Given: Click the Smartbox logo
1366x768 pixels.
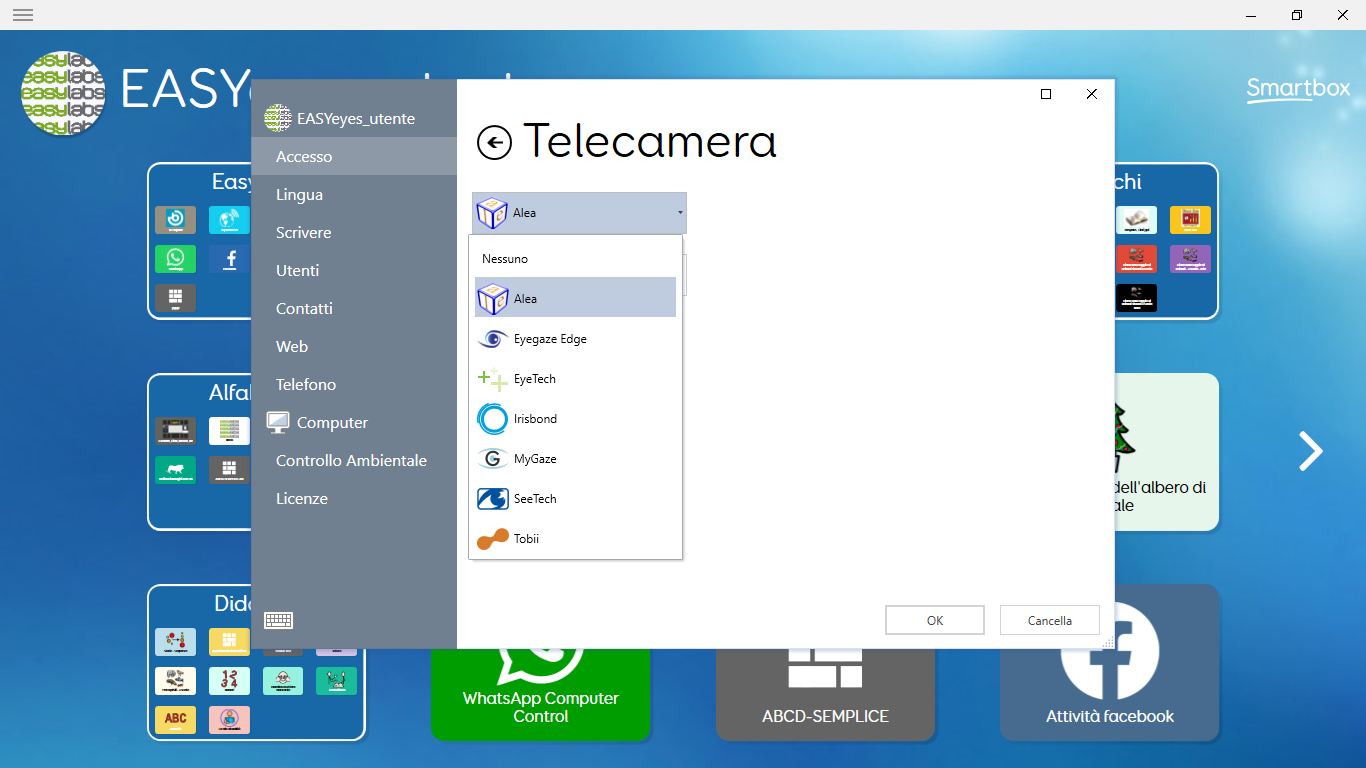Looking at the screenshot, I should pos(1298,89).
